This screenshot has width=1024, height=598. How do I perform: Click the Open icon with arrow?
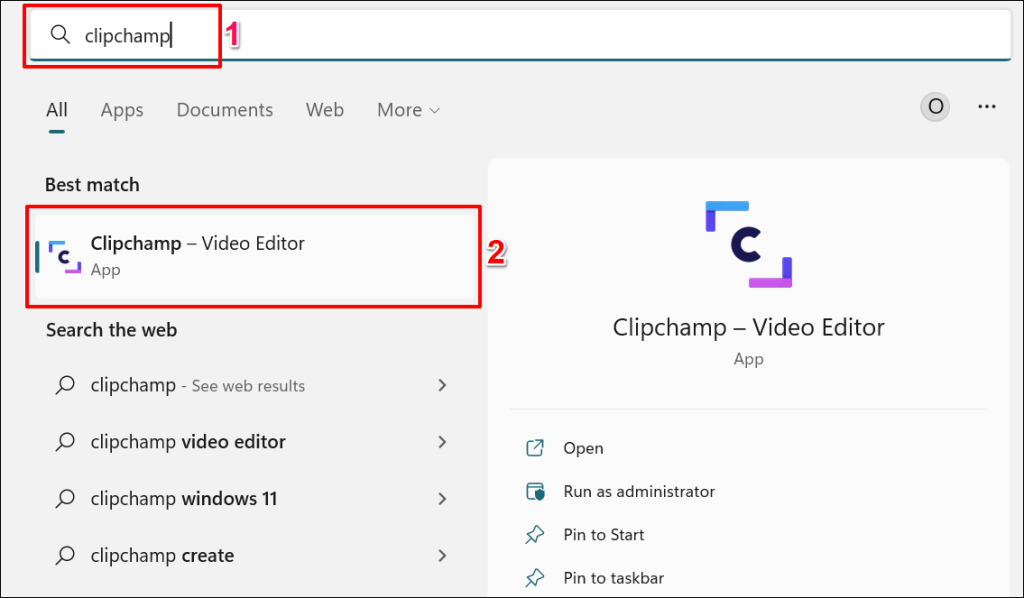[x=535, y=448]
